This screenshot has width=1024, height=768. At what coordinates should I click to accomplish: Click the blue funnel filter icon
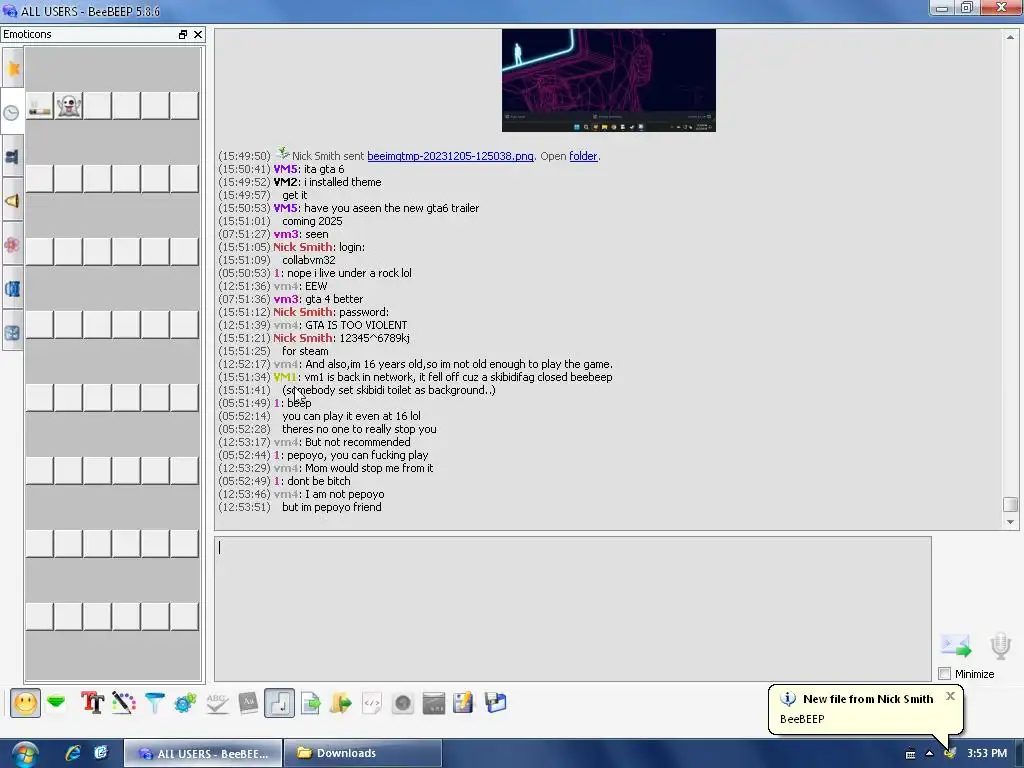[x=155, y=703]
